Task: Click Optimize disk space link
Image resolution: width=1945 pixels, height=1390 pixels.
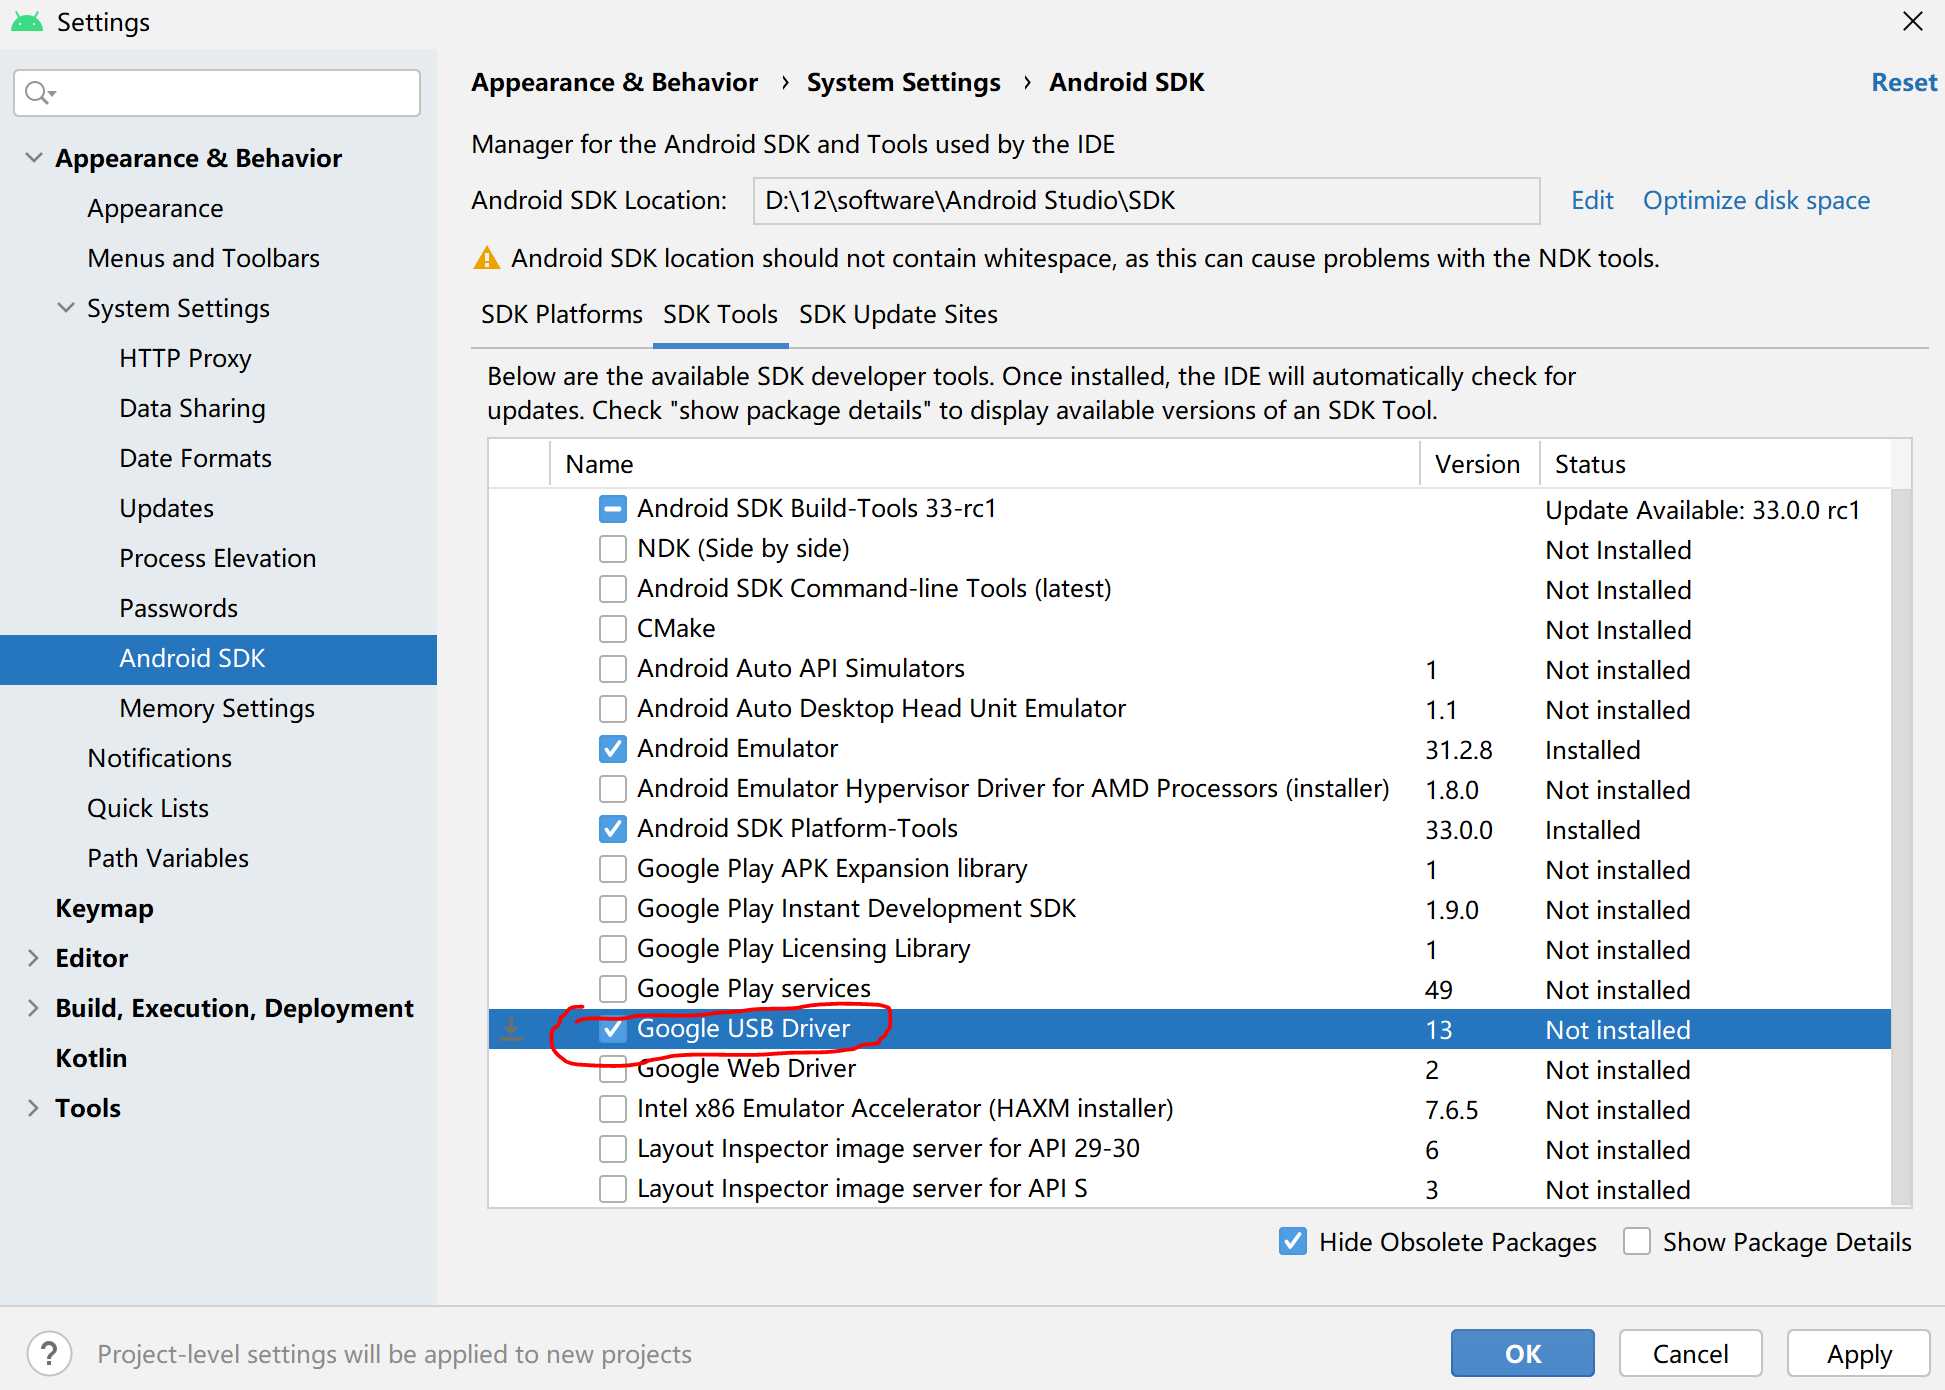Action: coord(1756,201)
